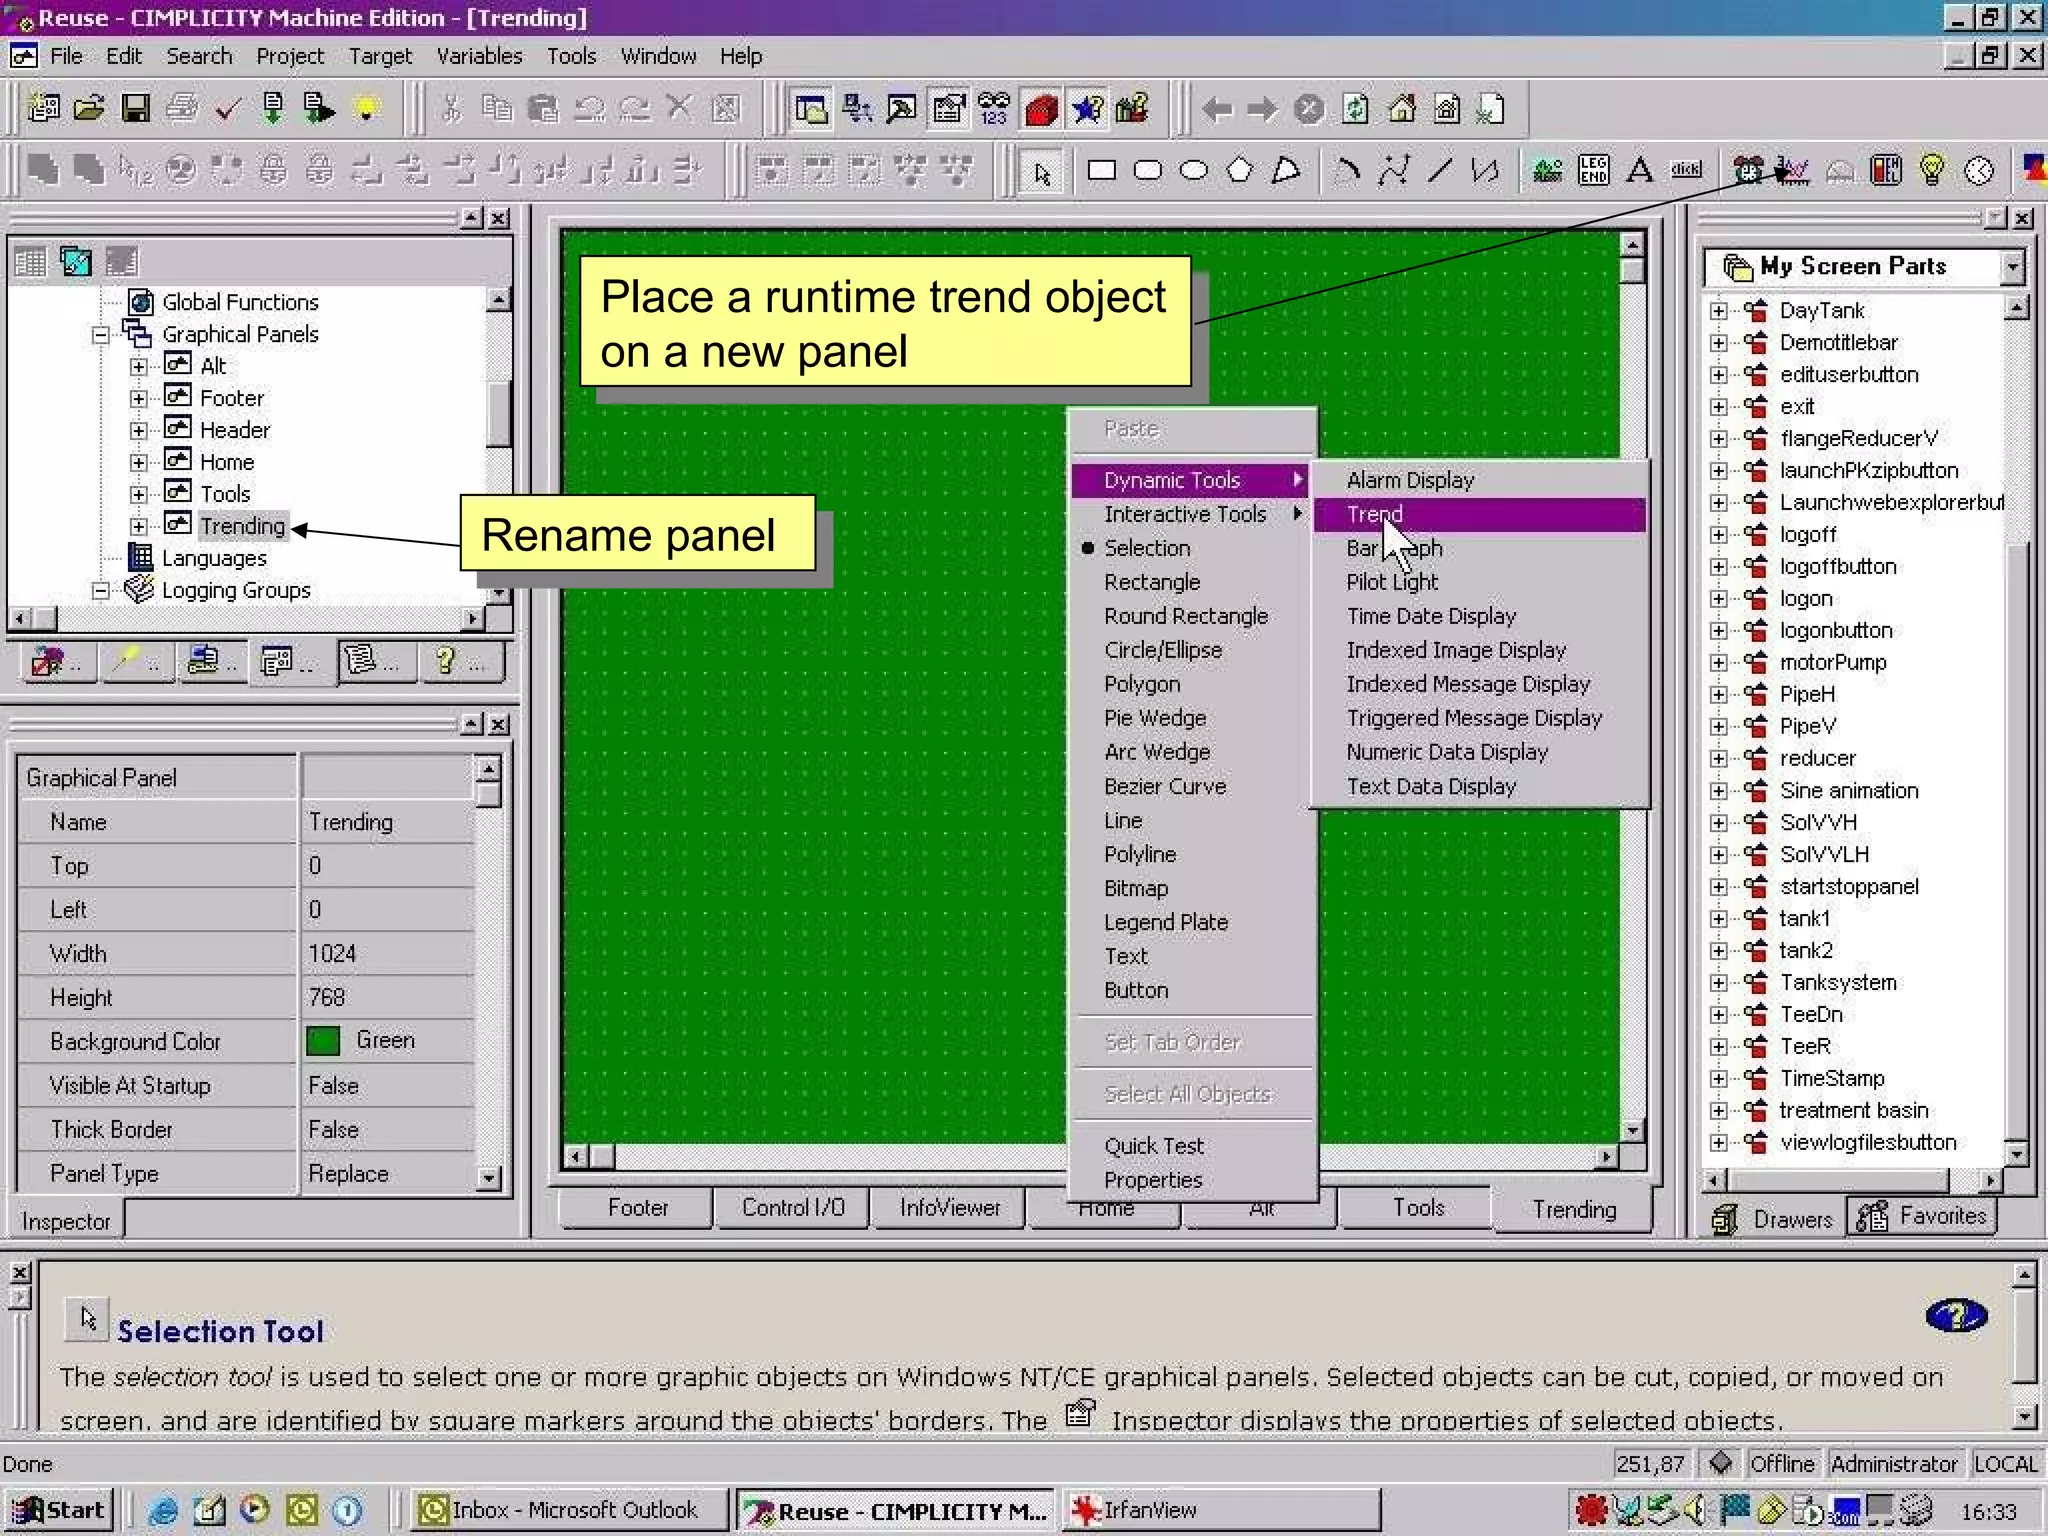
Task: Click the Trend tool icon in toolbar
Action: (x=1793, y=171)
